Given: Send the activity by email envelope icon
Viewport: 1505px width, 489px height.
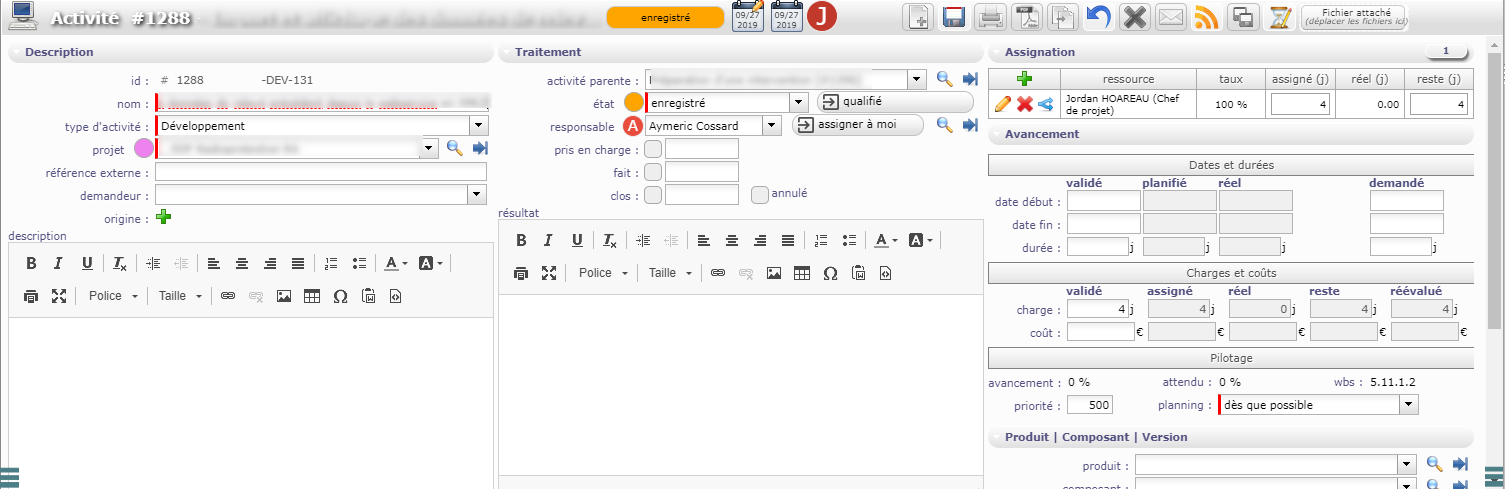Looking at the screenshot, I should pyautogui.click(x=1171, y=17).
